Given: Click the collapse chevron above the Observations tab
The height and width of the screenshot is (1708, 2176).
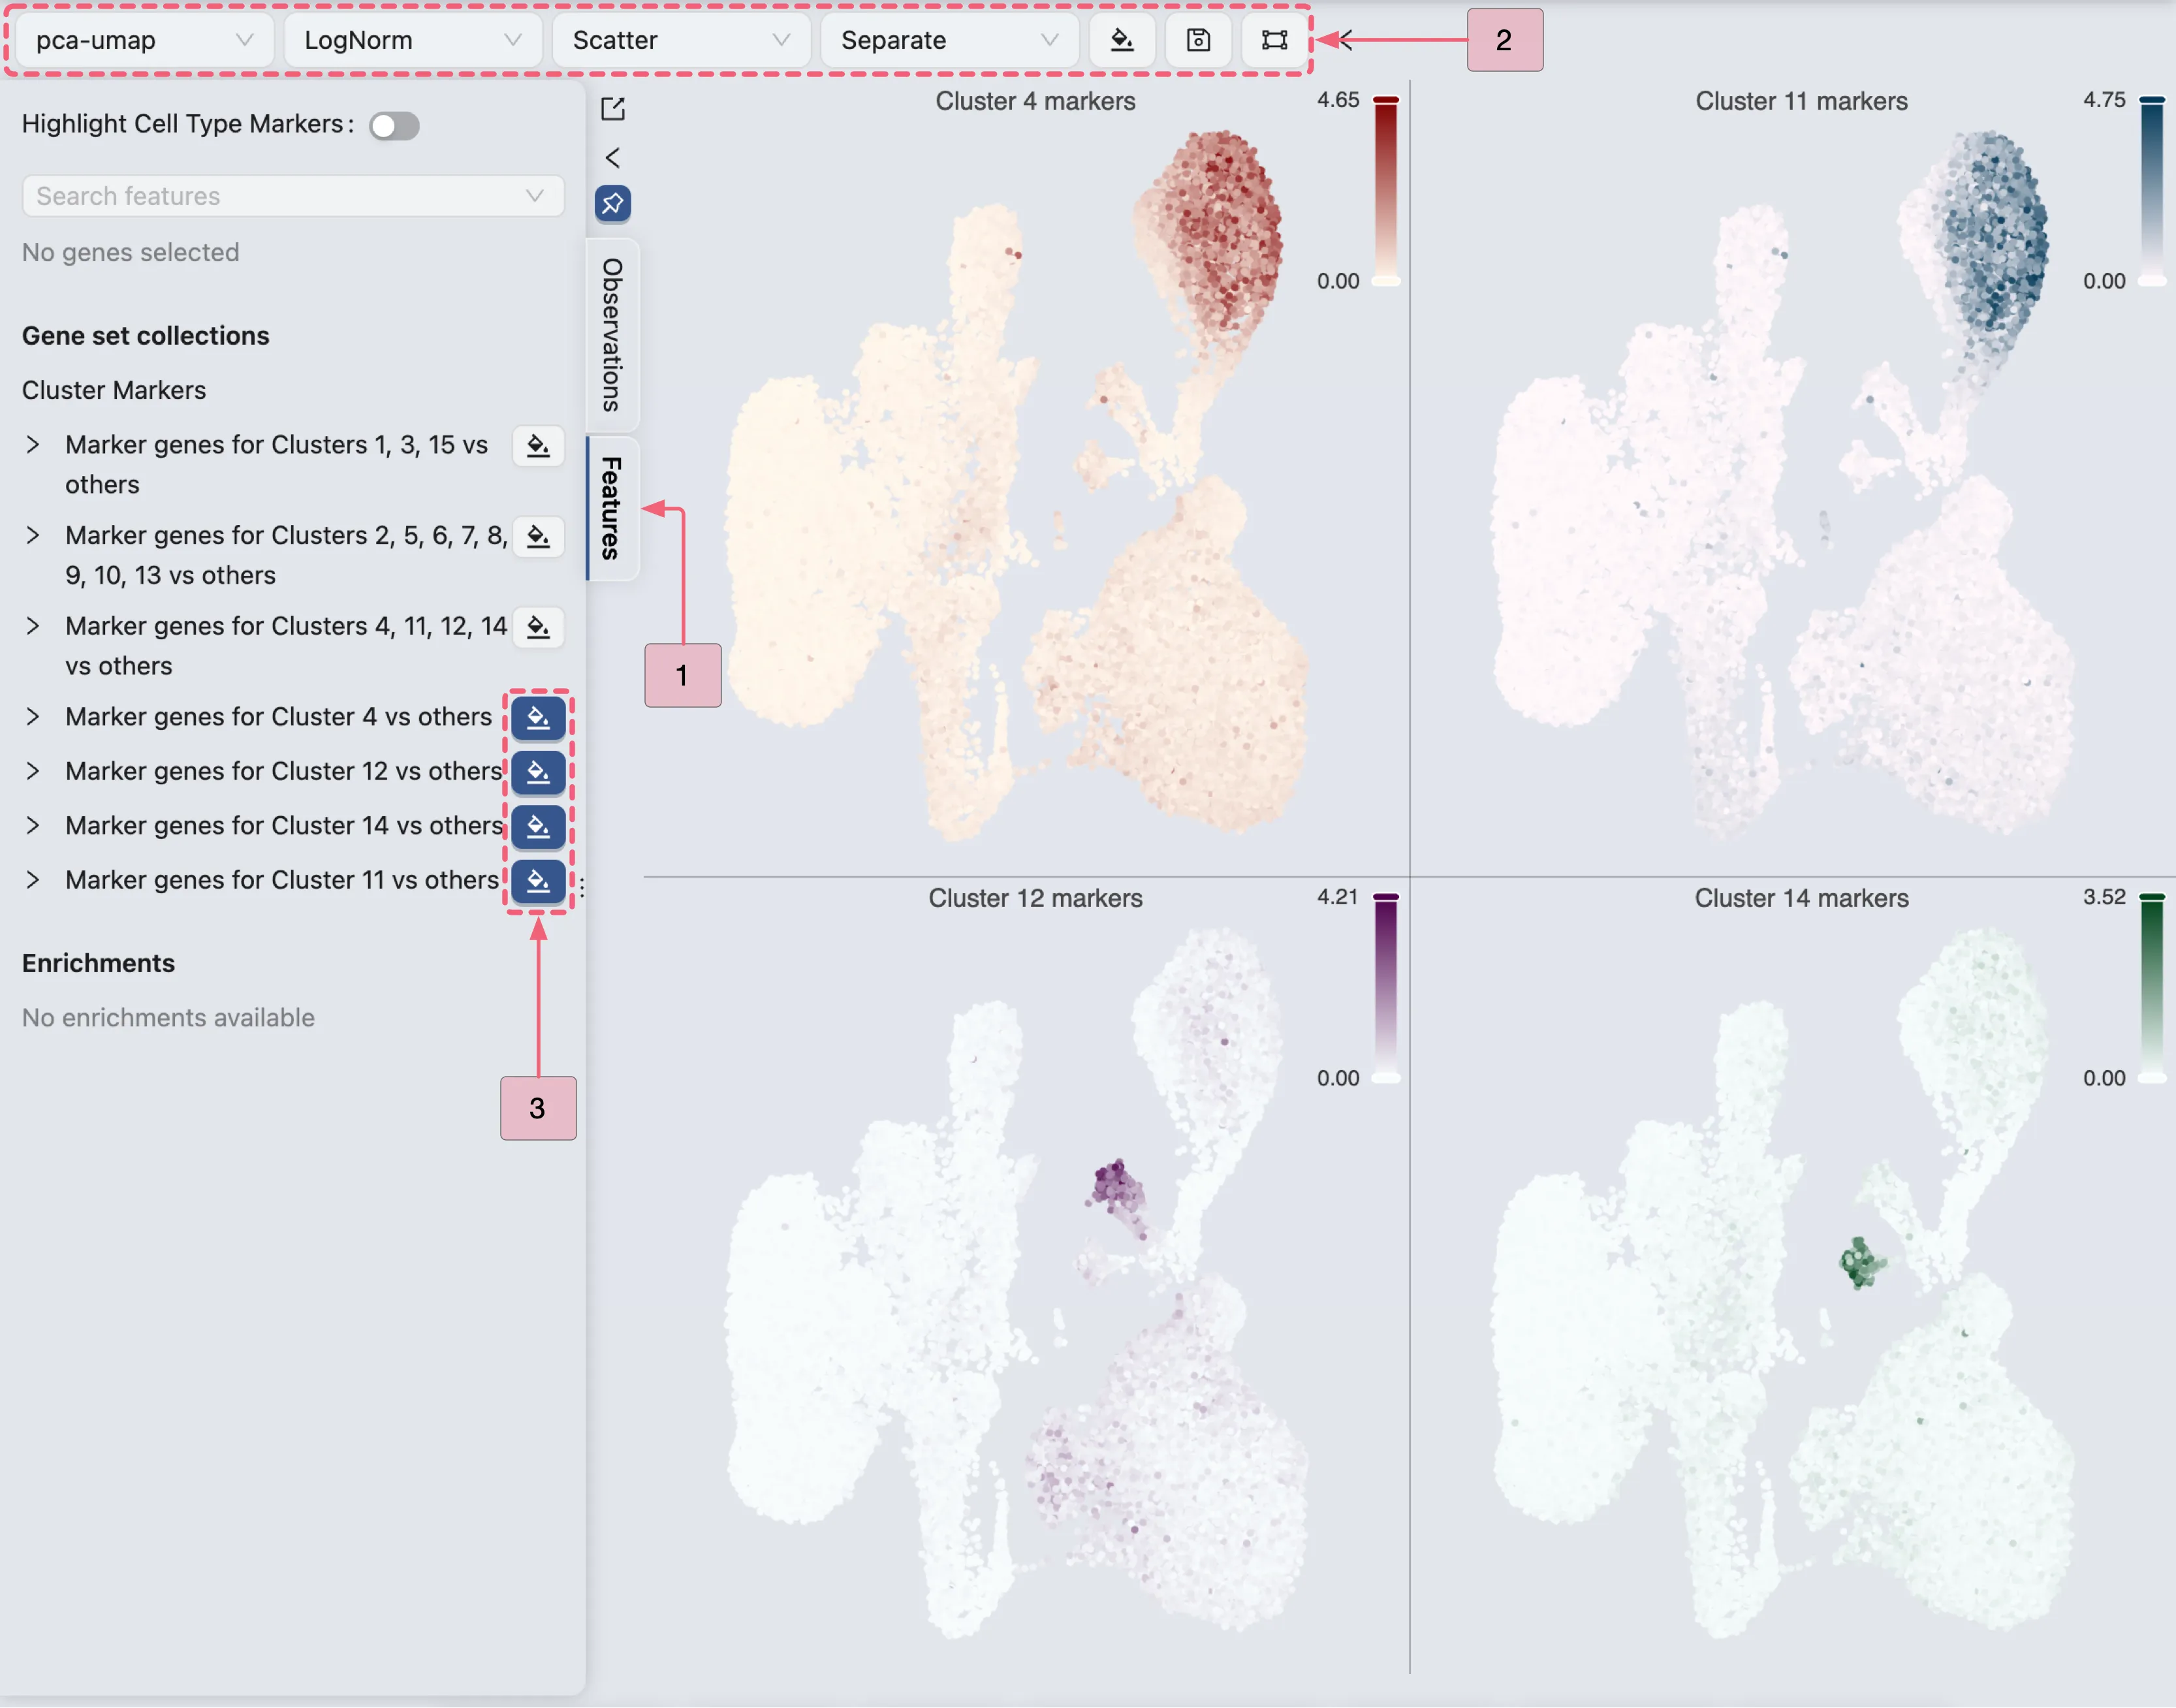Looking at the screenshot, I should coord(613,157).
